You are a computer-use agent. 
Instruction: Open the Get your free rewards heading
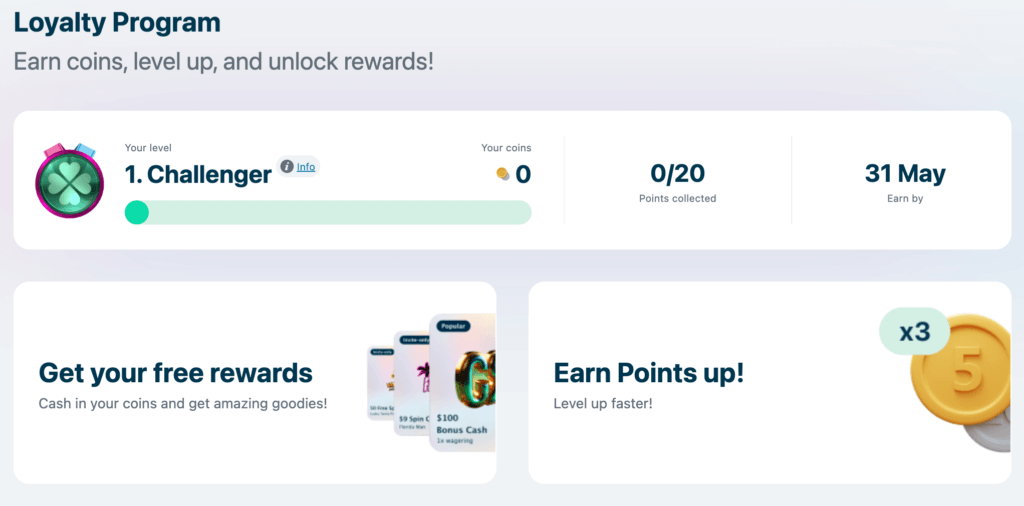(x=176, y=374)
